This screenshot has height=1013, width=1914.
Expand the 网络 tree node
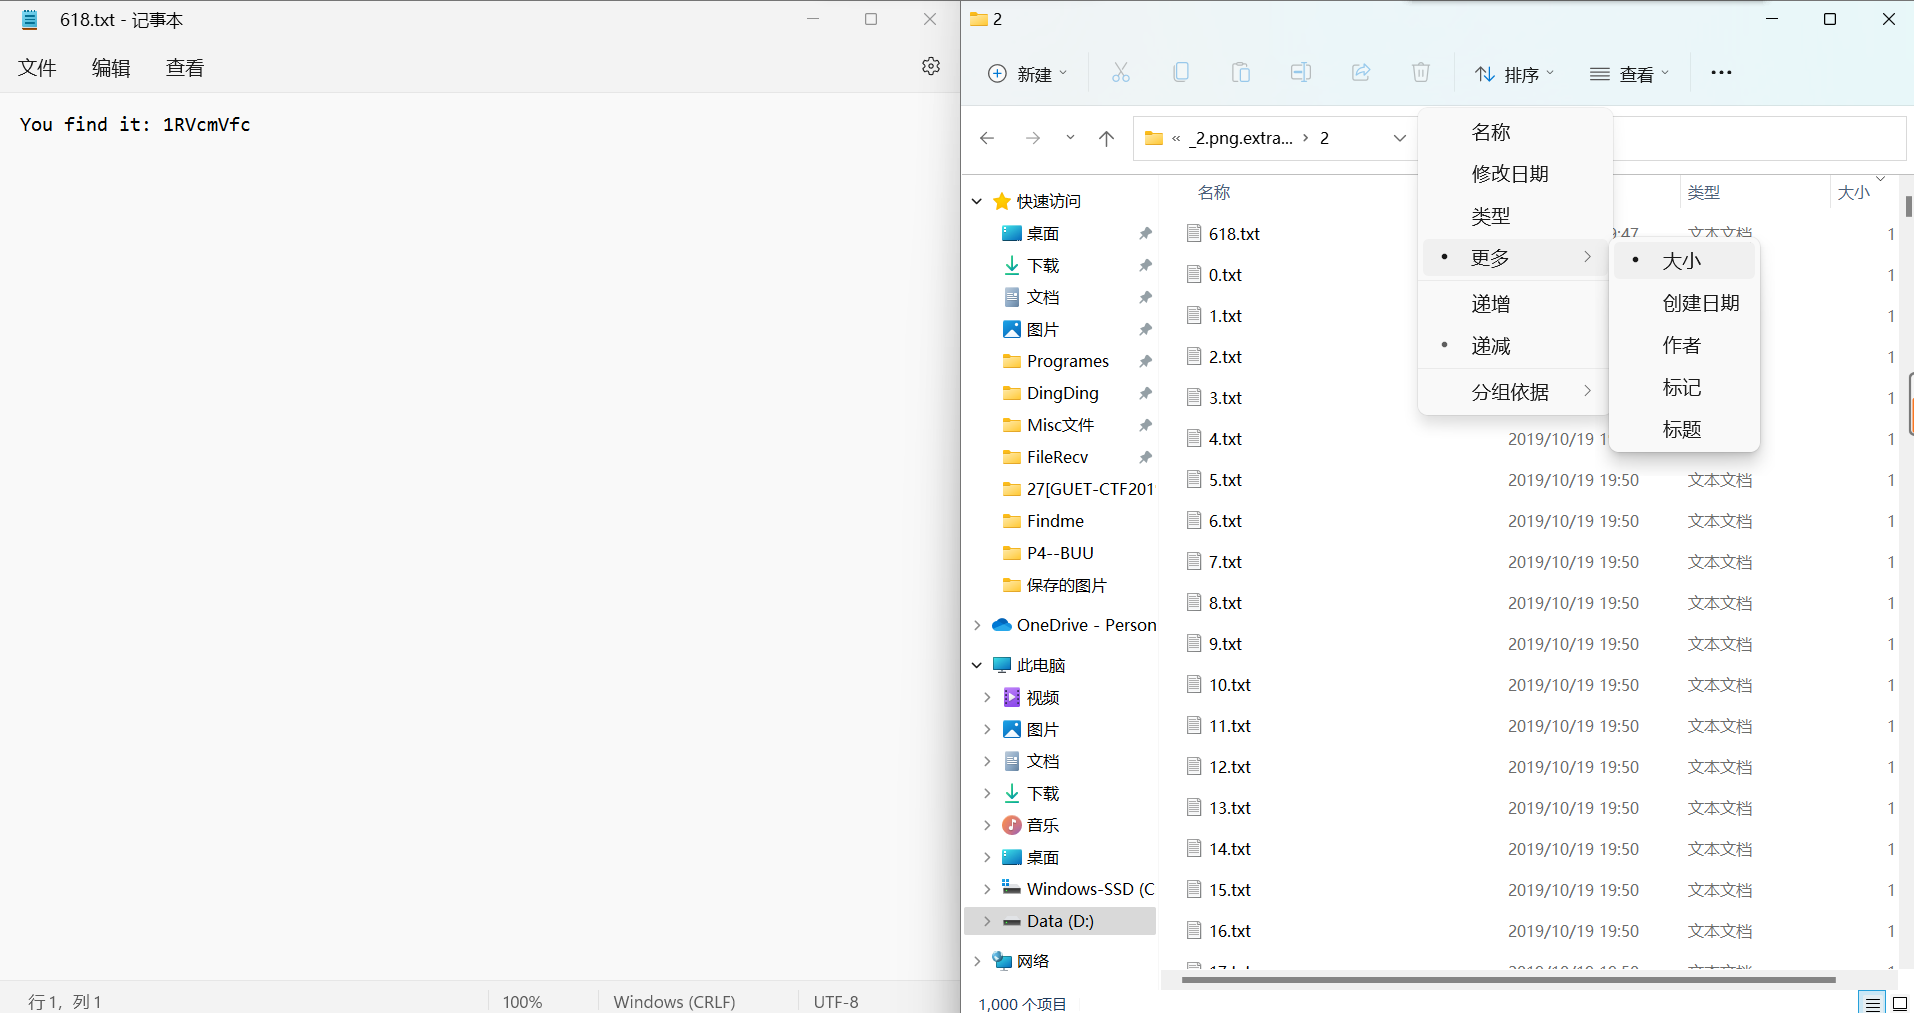coord(977,961)
